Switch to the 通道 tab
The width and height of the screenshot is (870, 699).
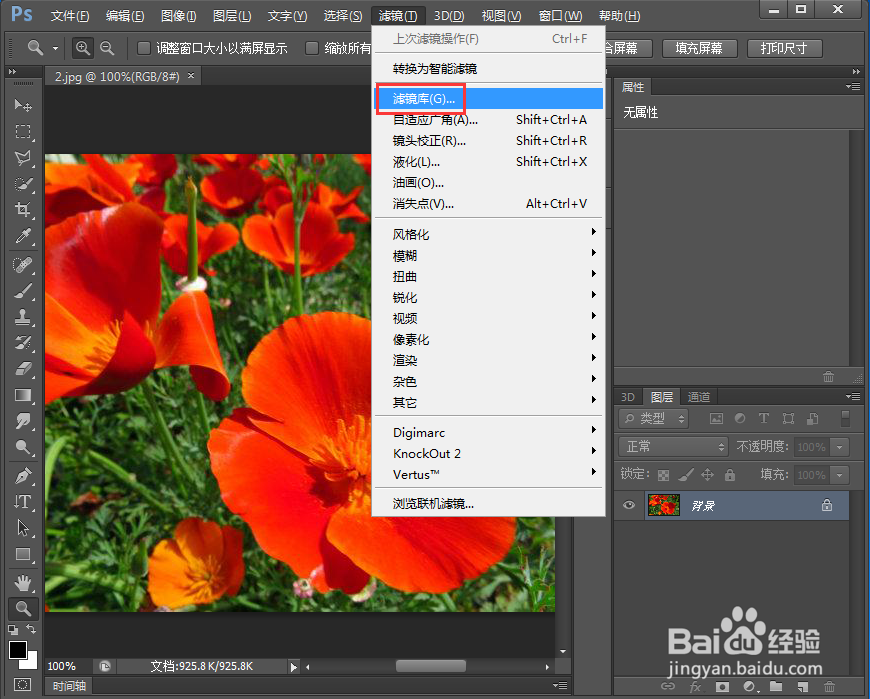click(x=699, y=397)
